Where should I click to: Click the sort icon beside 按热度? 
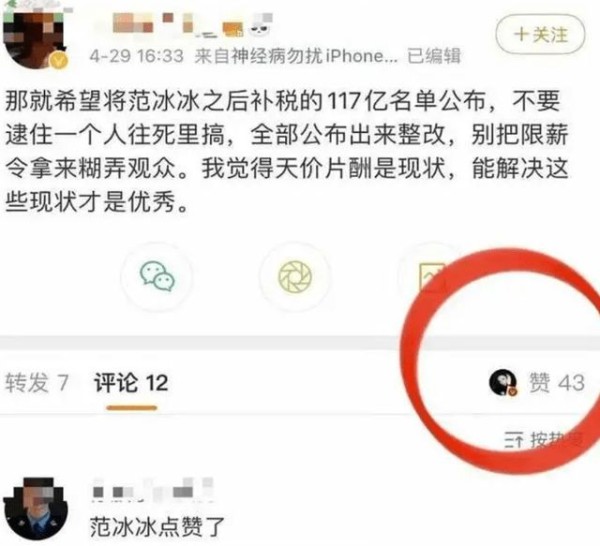coord(514,440)
